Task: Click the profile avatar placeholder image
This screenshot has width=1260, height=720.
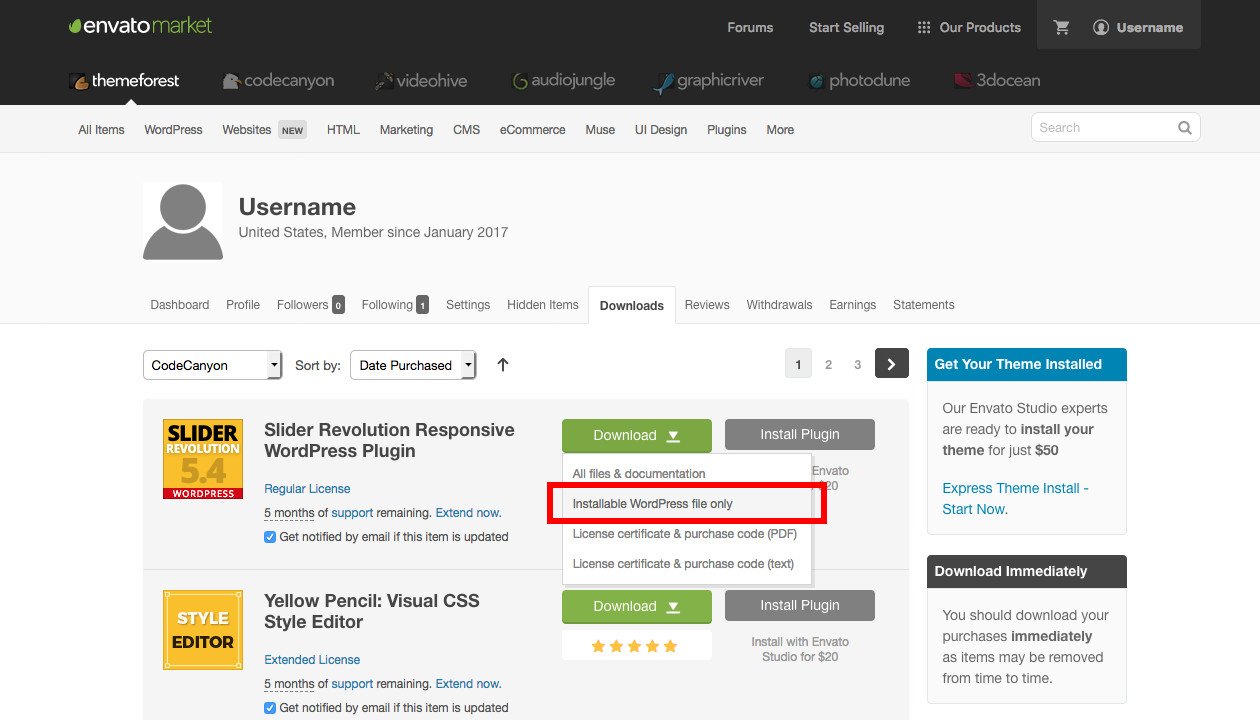Action: tap(183, 221)
